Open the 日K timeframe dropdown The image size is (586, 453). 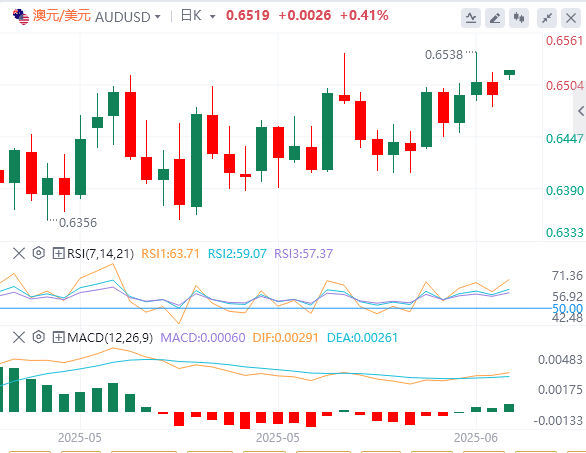[x=213, y=17]
